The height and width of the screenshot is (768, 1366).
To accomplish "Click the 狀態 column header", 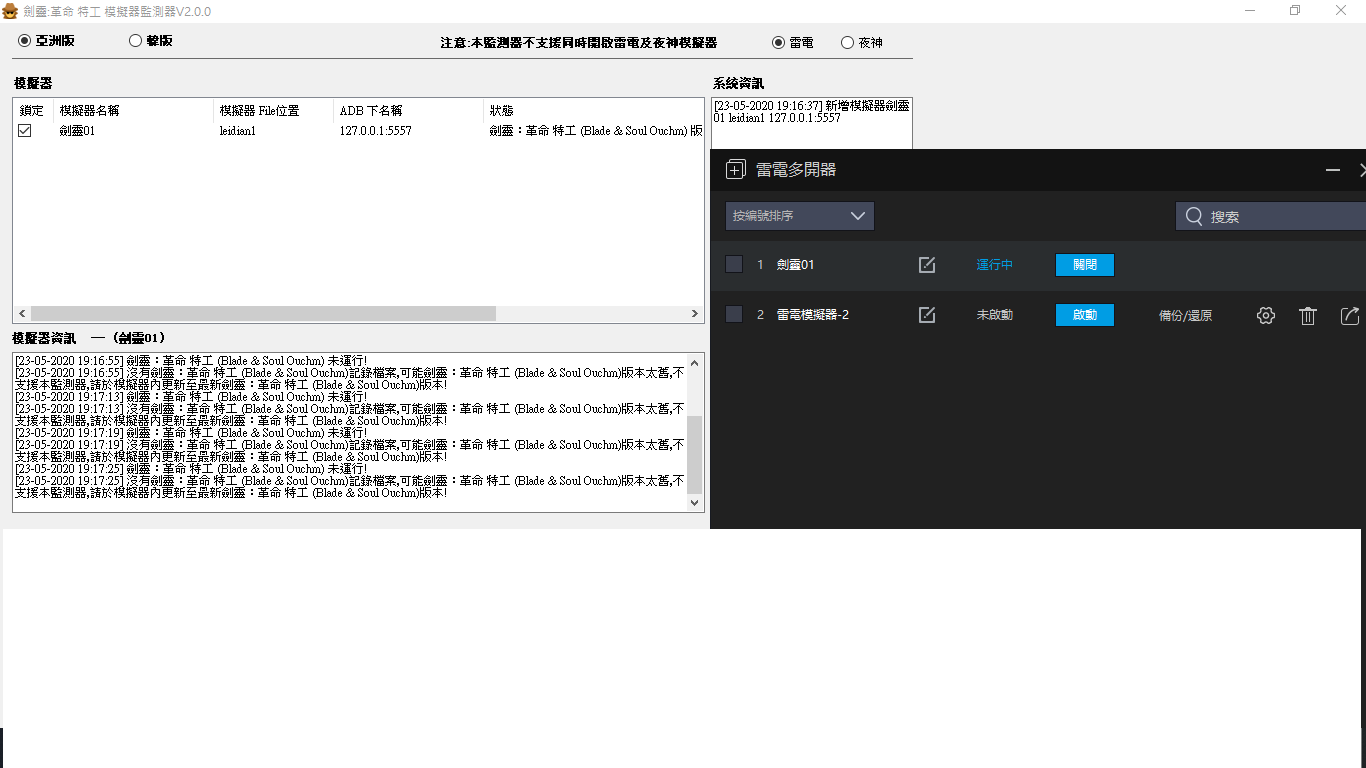I will tap(594, 110).
